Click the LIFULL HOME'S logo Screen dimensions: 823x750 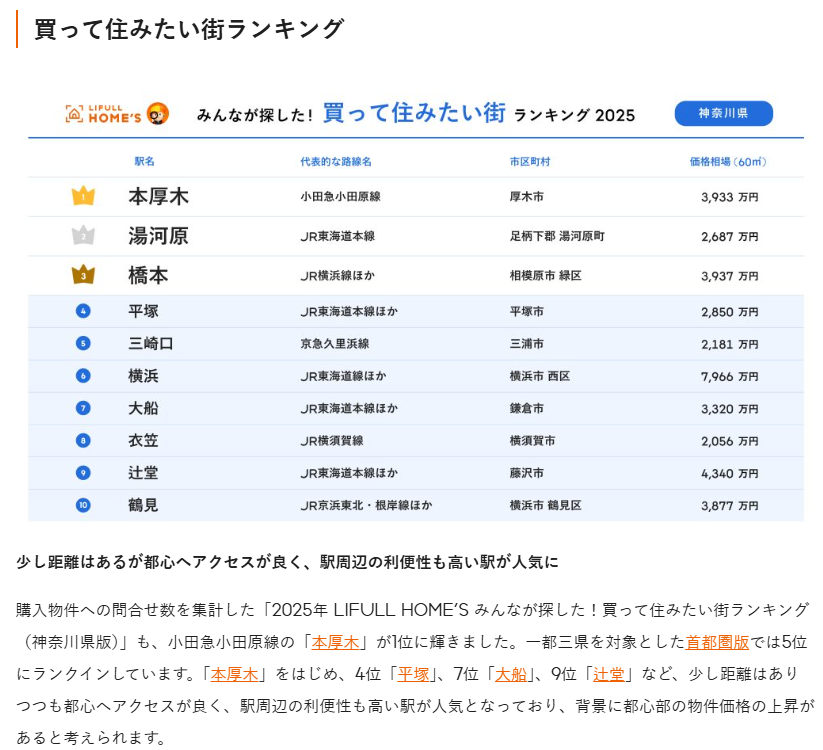[103, 114]
